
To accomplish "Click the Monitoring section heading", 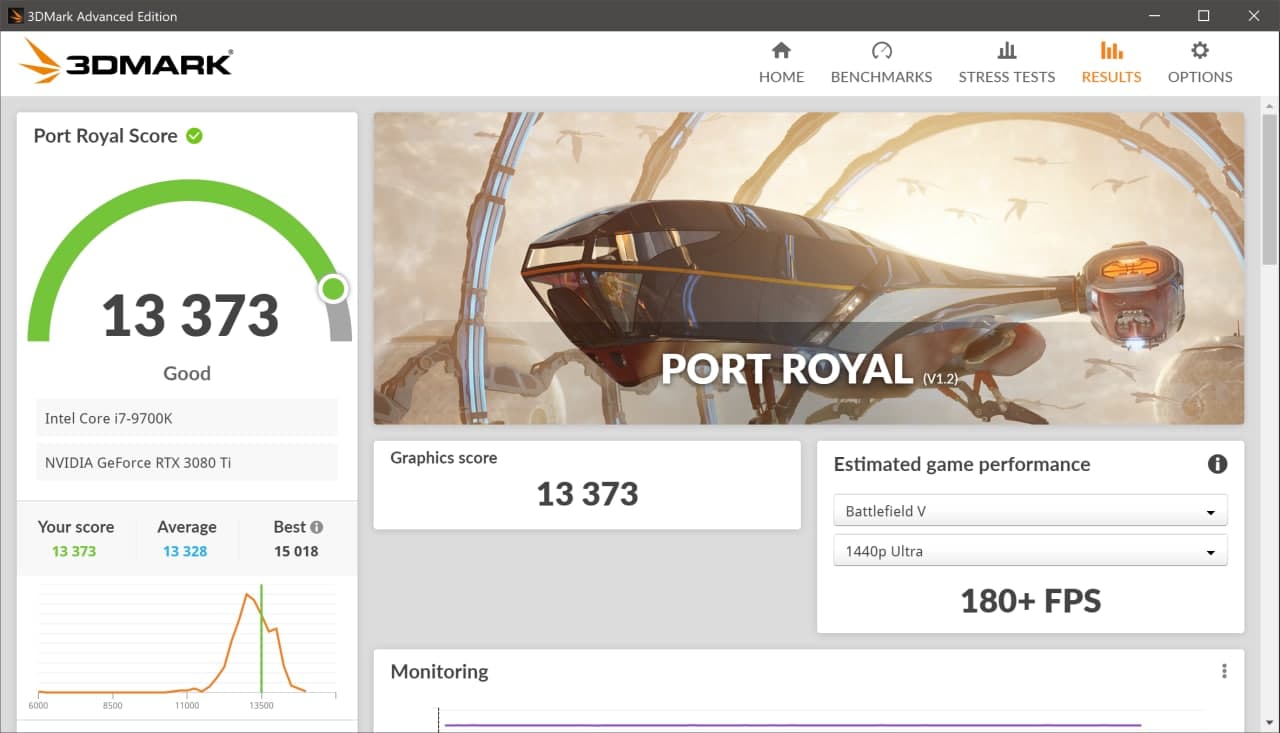I will pyautogui.click(x=439, y=672).
